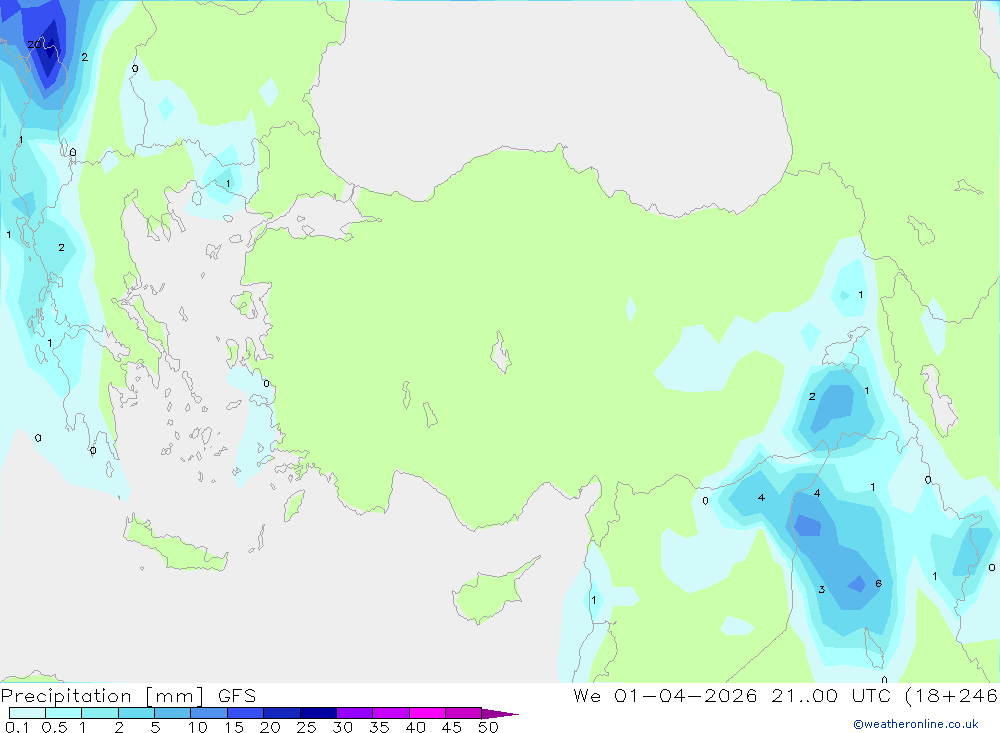
Task: Select the 0.5–1 mm legend color box
Action: click(64, 713)
